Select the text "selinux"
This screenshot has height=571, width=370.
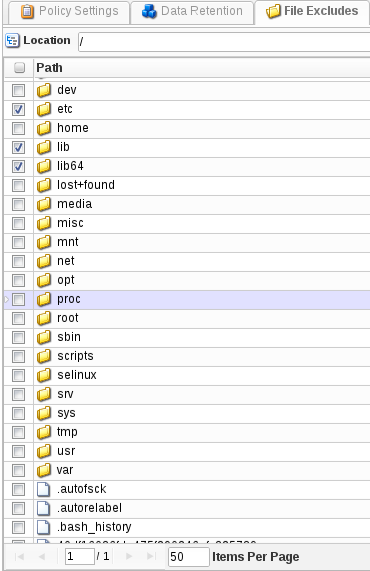point(77,375)
